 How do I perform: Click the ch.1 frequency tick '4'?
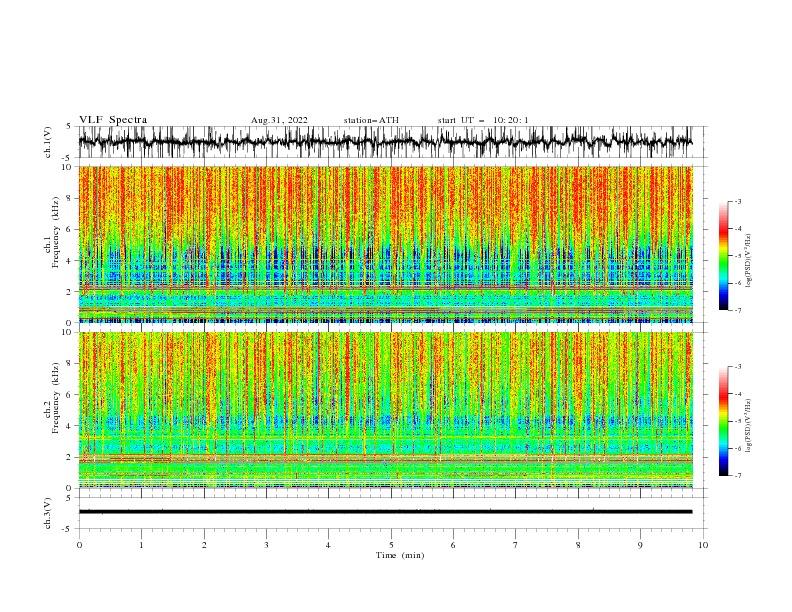70,261
